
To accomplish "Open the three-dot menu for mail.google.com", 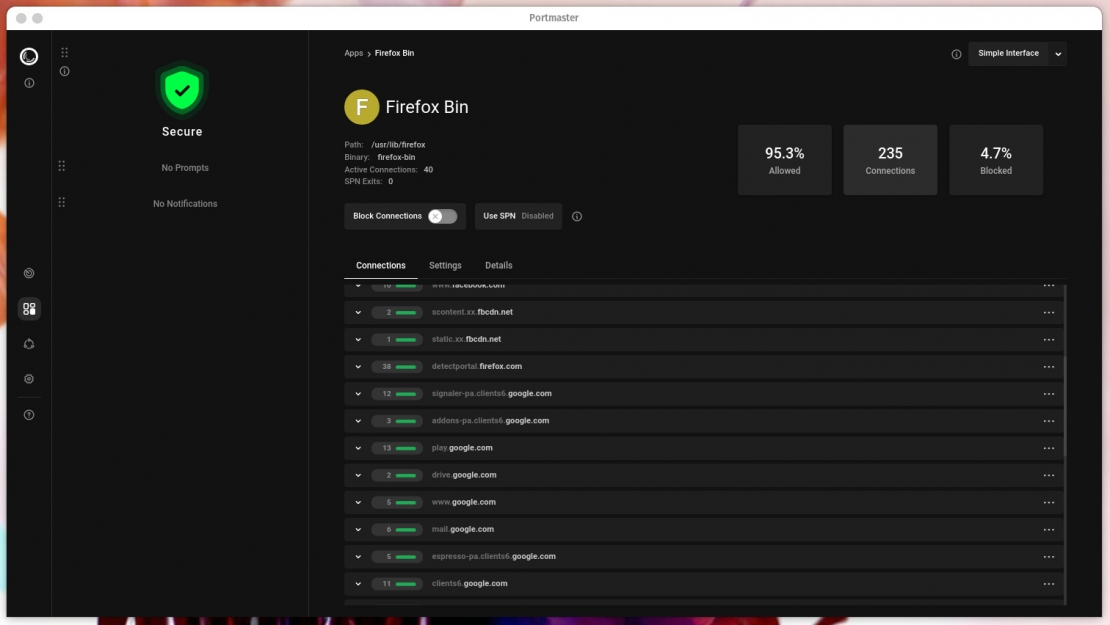I will point(1048,529).
